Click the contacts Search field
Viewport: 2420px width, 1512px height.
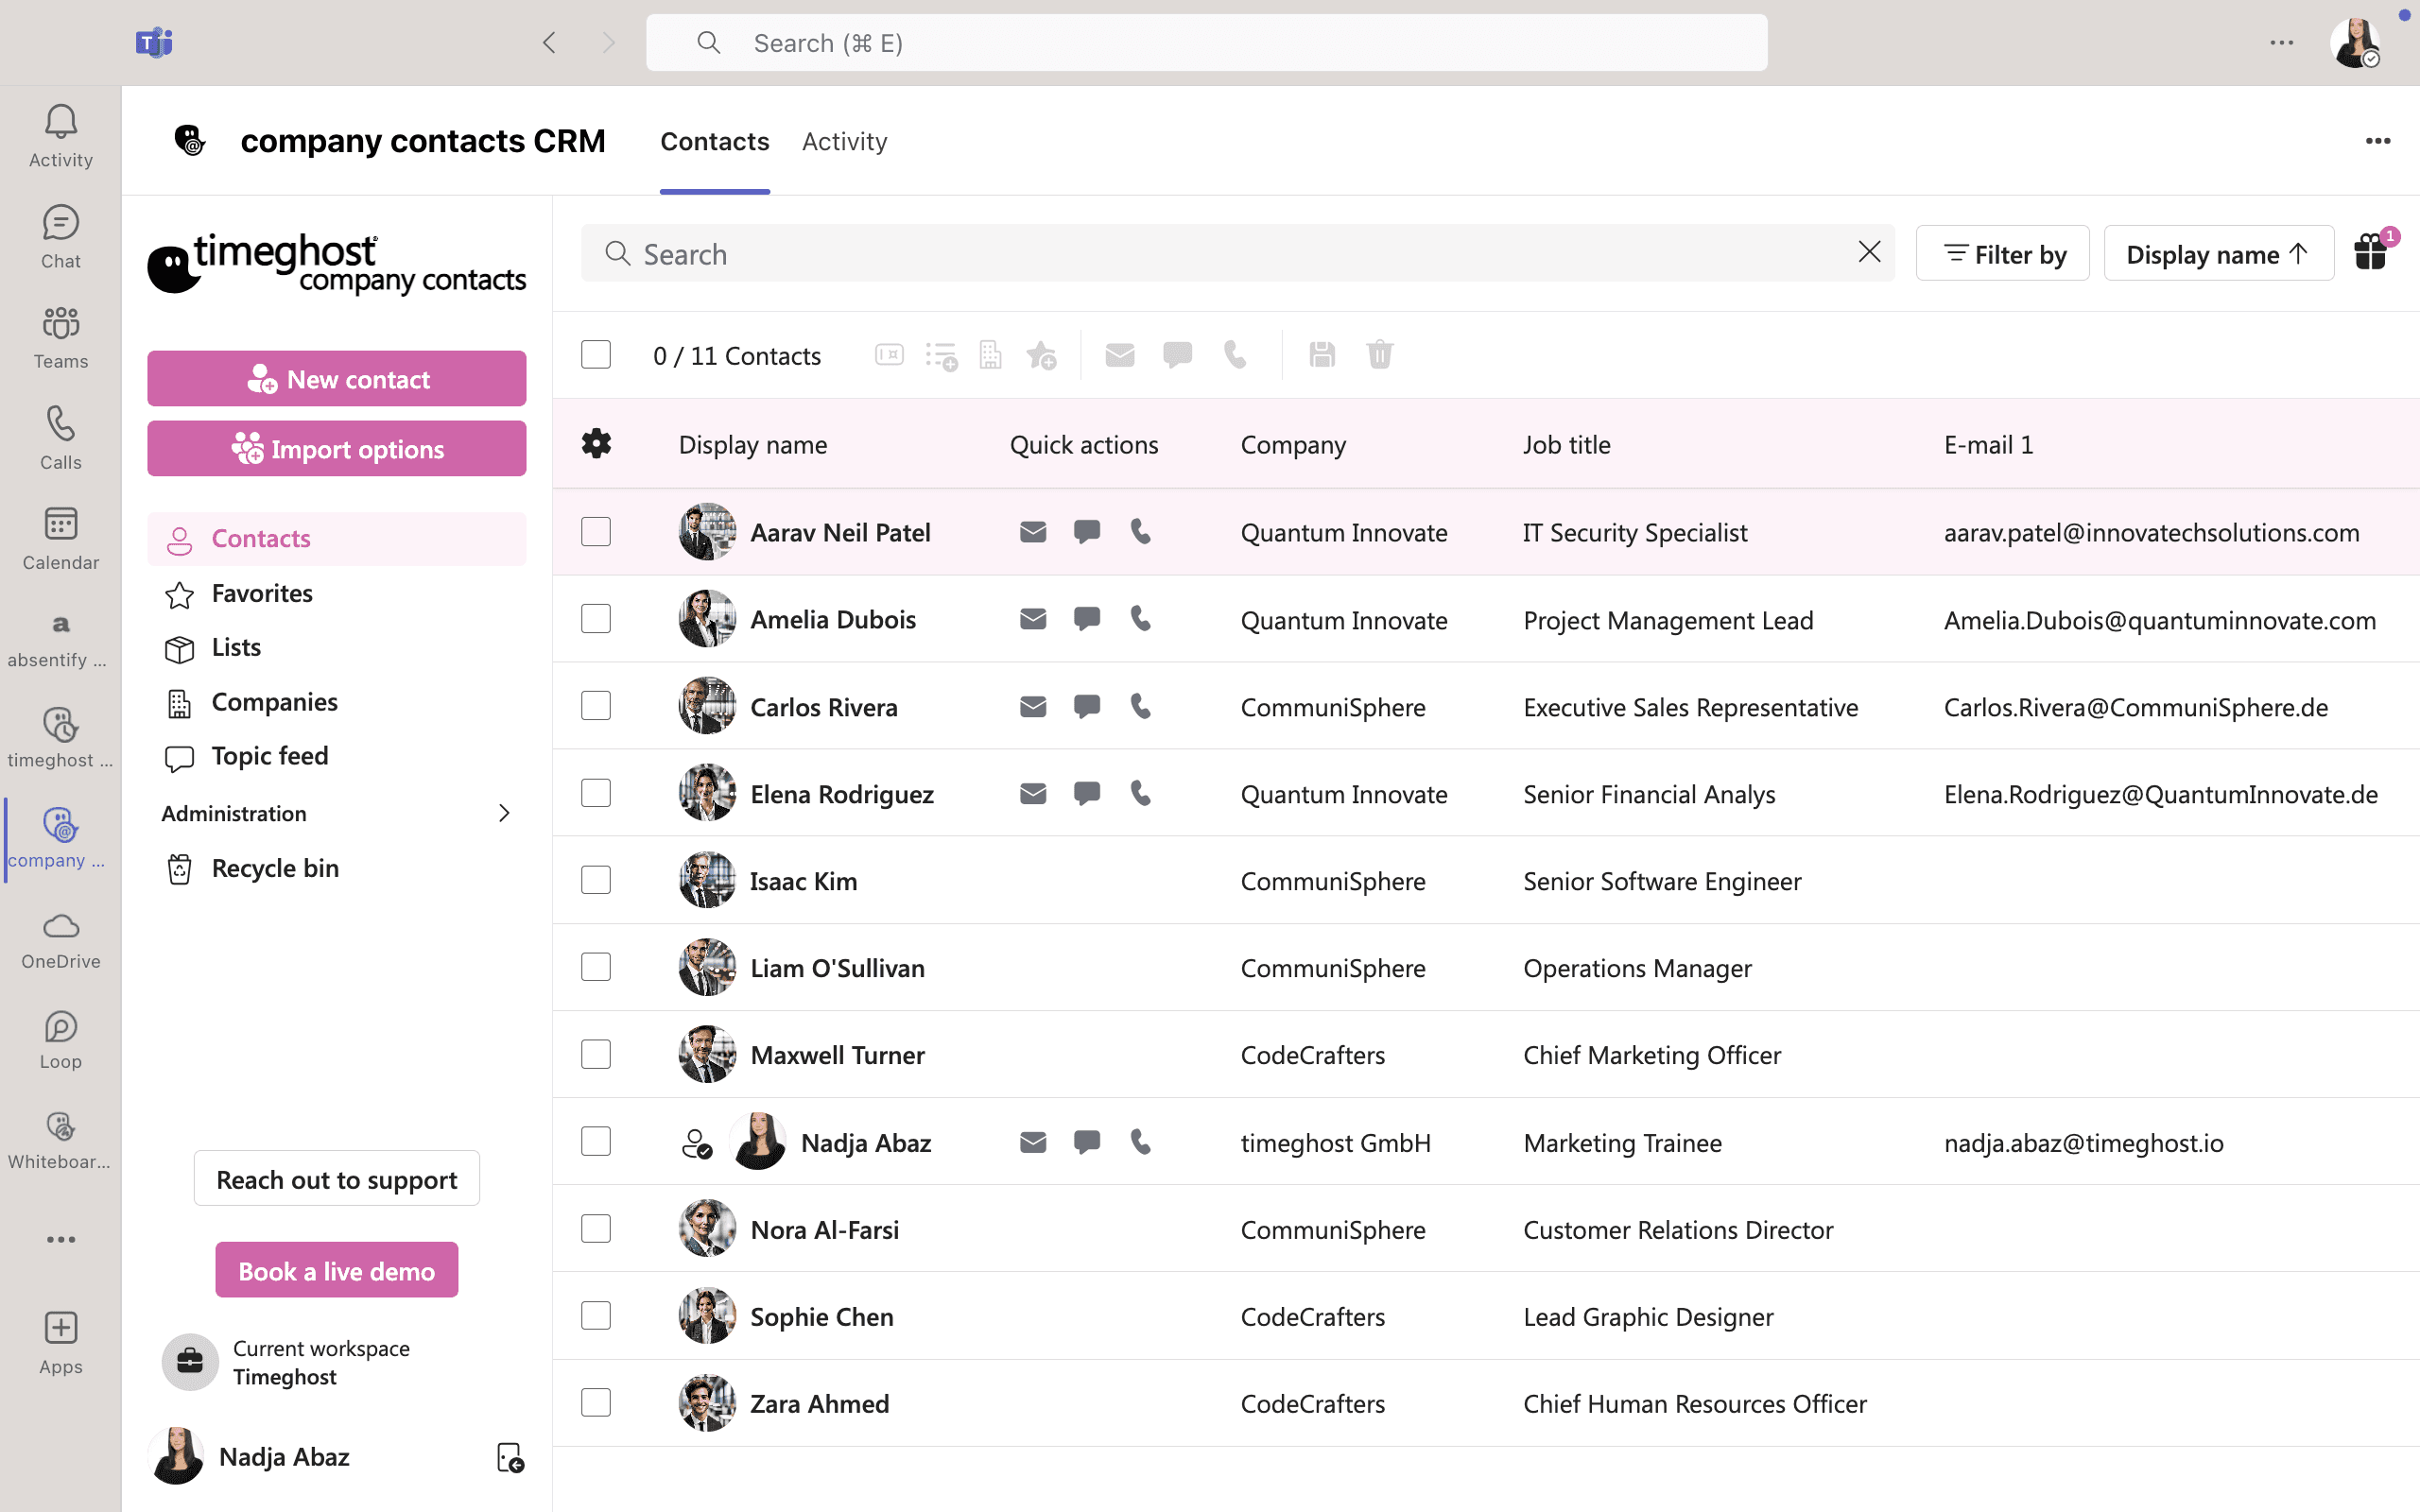(x=1237, y=253)
